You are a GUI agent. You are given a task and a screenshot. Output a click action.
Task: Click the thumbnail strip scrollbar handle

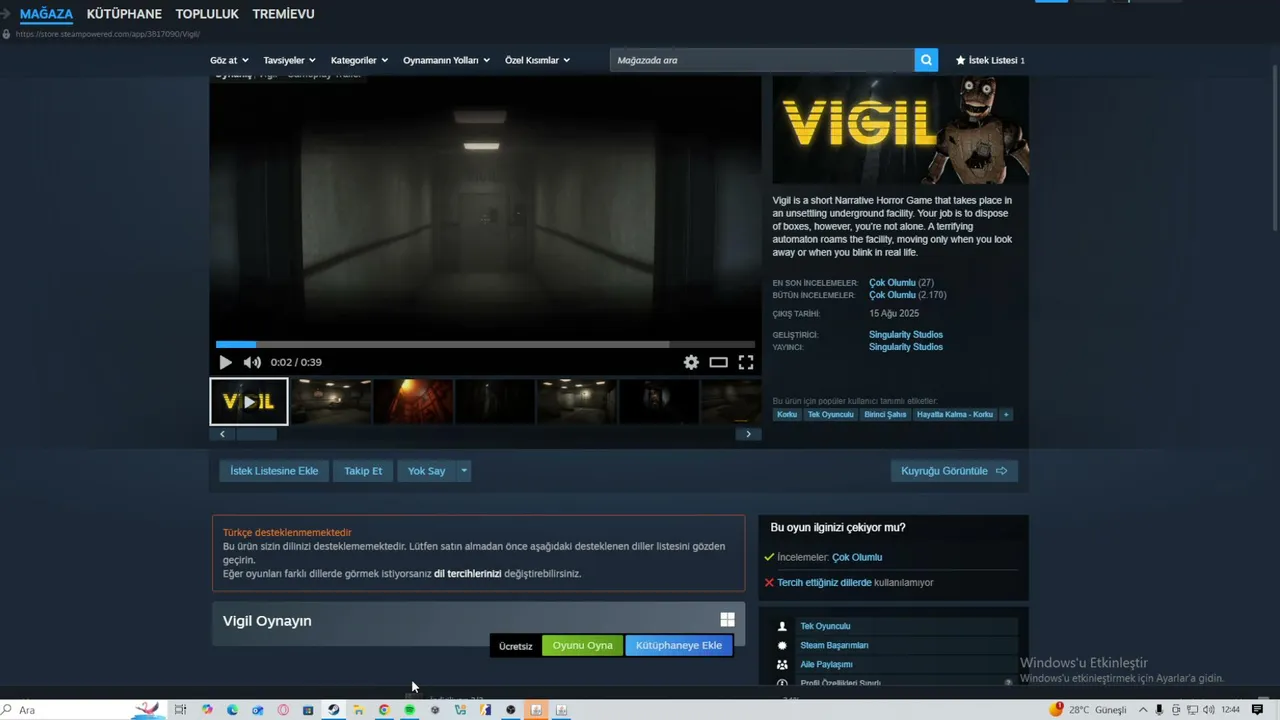point(256,434)
